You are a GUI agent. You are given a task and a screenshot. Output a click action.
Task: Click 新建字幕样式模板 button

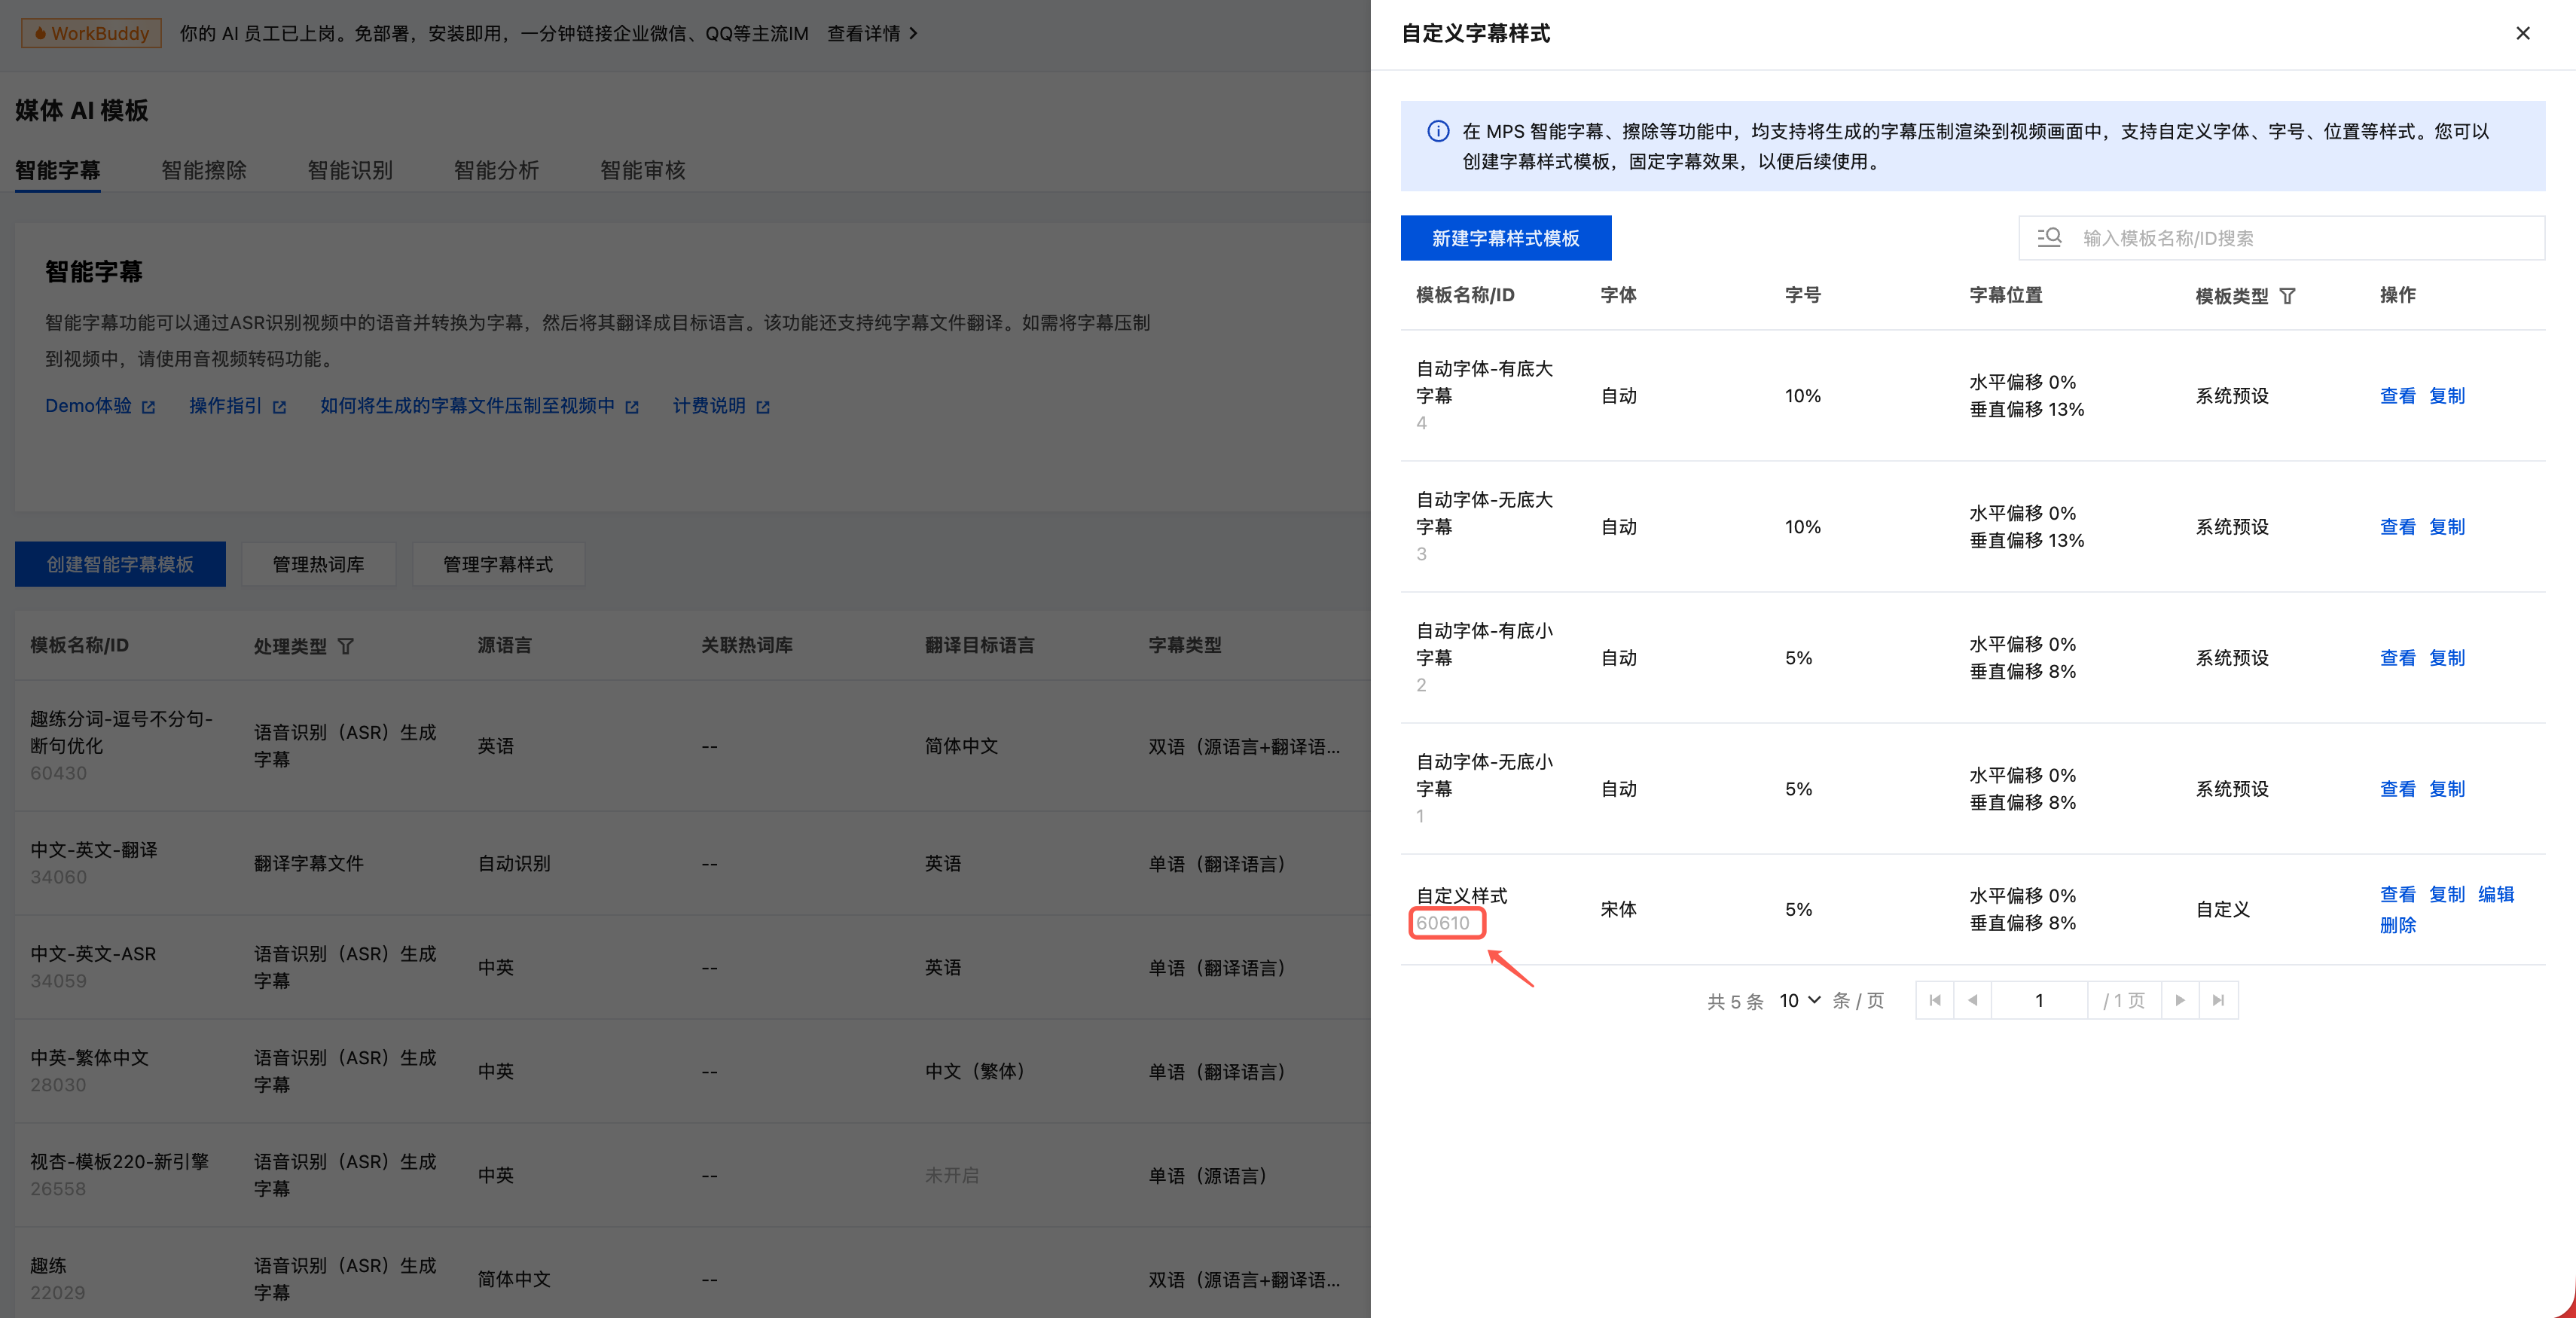pyautogui.click(x=1505, y=238)
